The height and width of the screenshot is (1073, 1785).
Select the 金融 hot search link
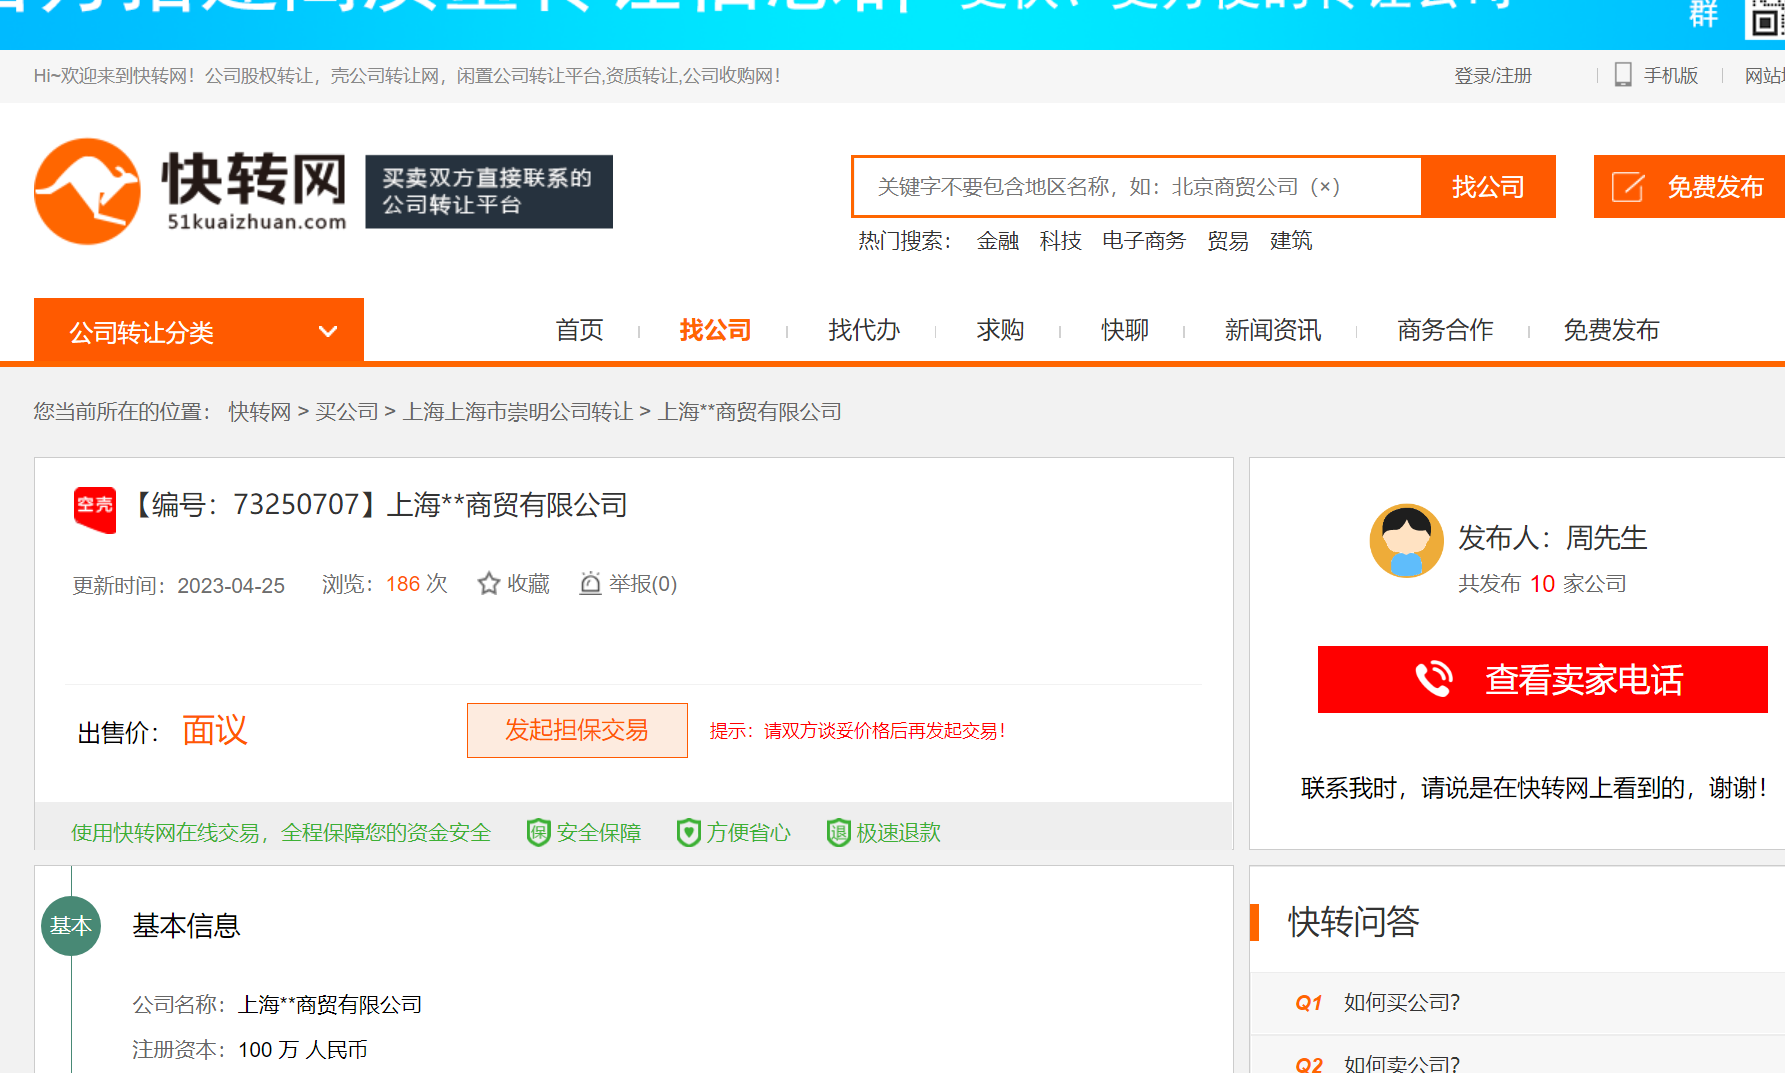coord(997,240)
